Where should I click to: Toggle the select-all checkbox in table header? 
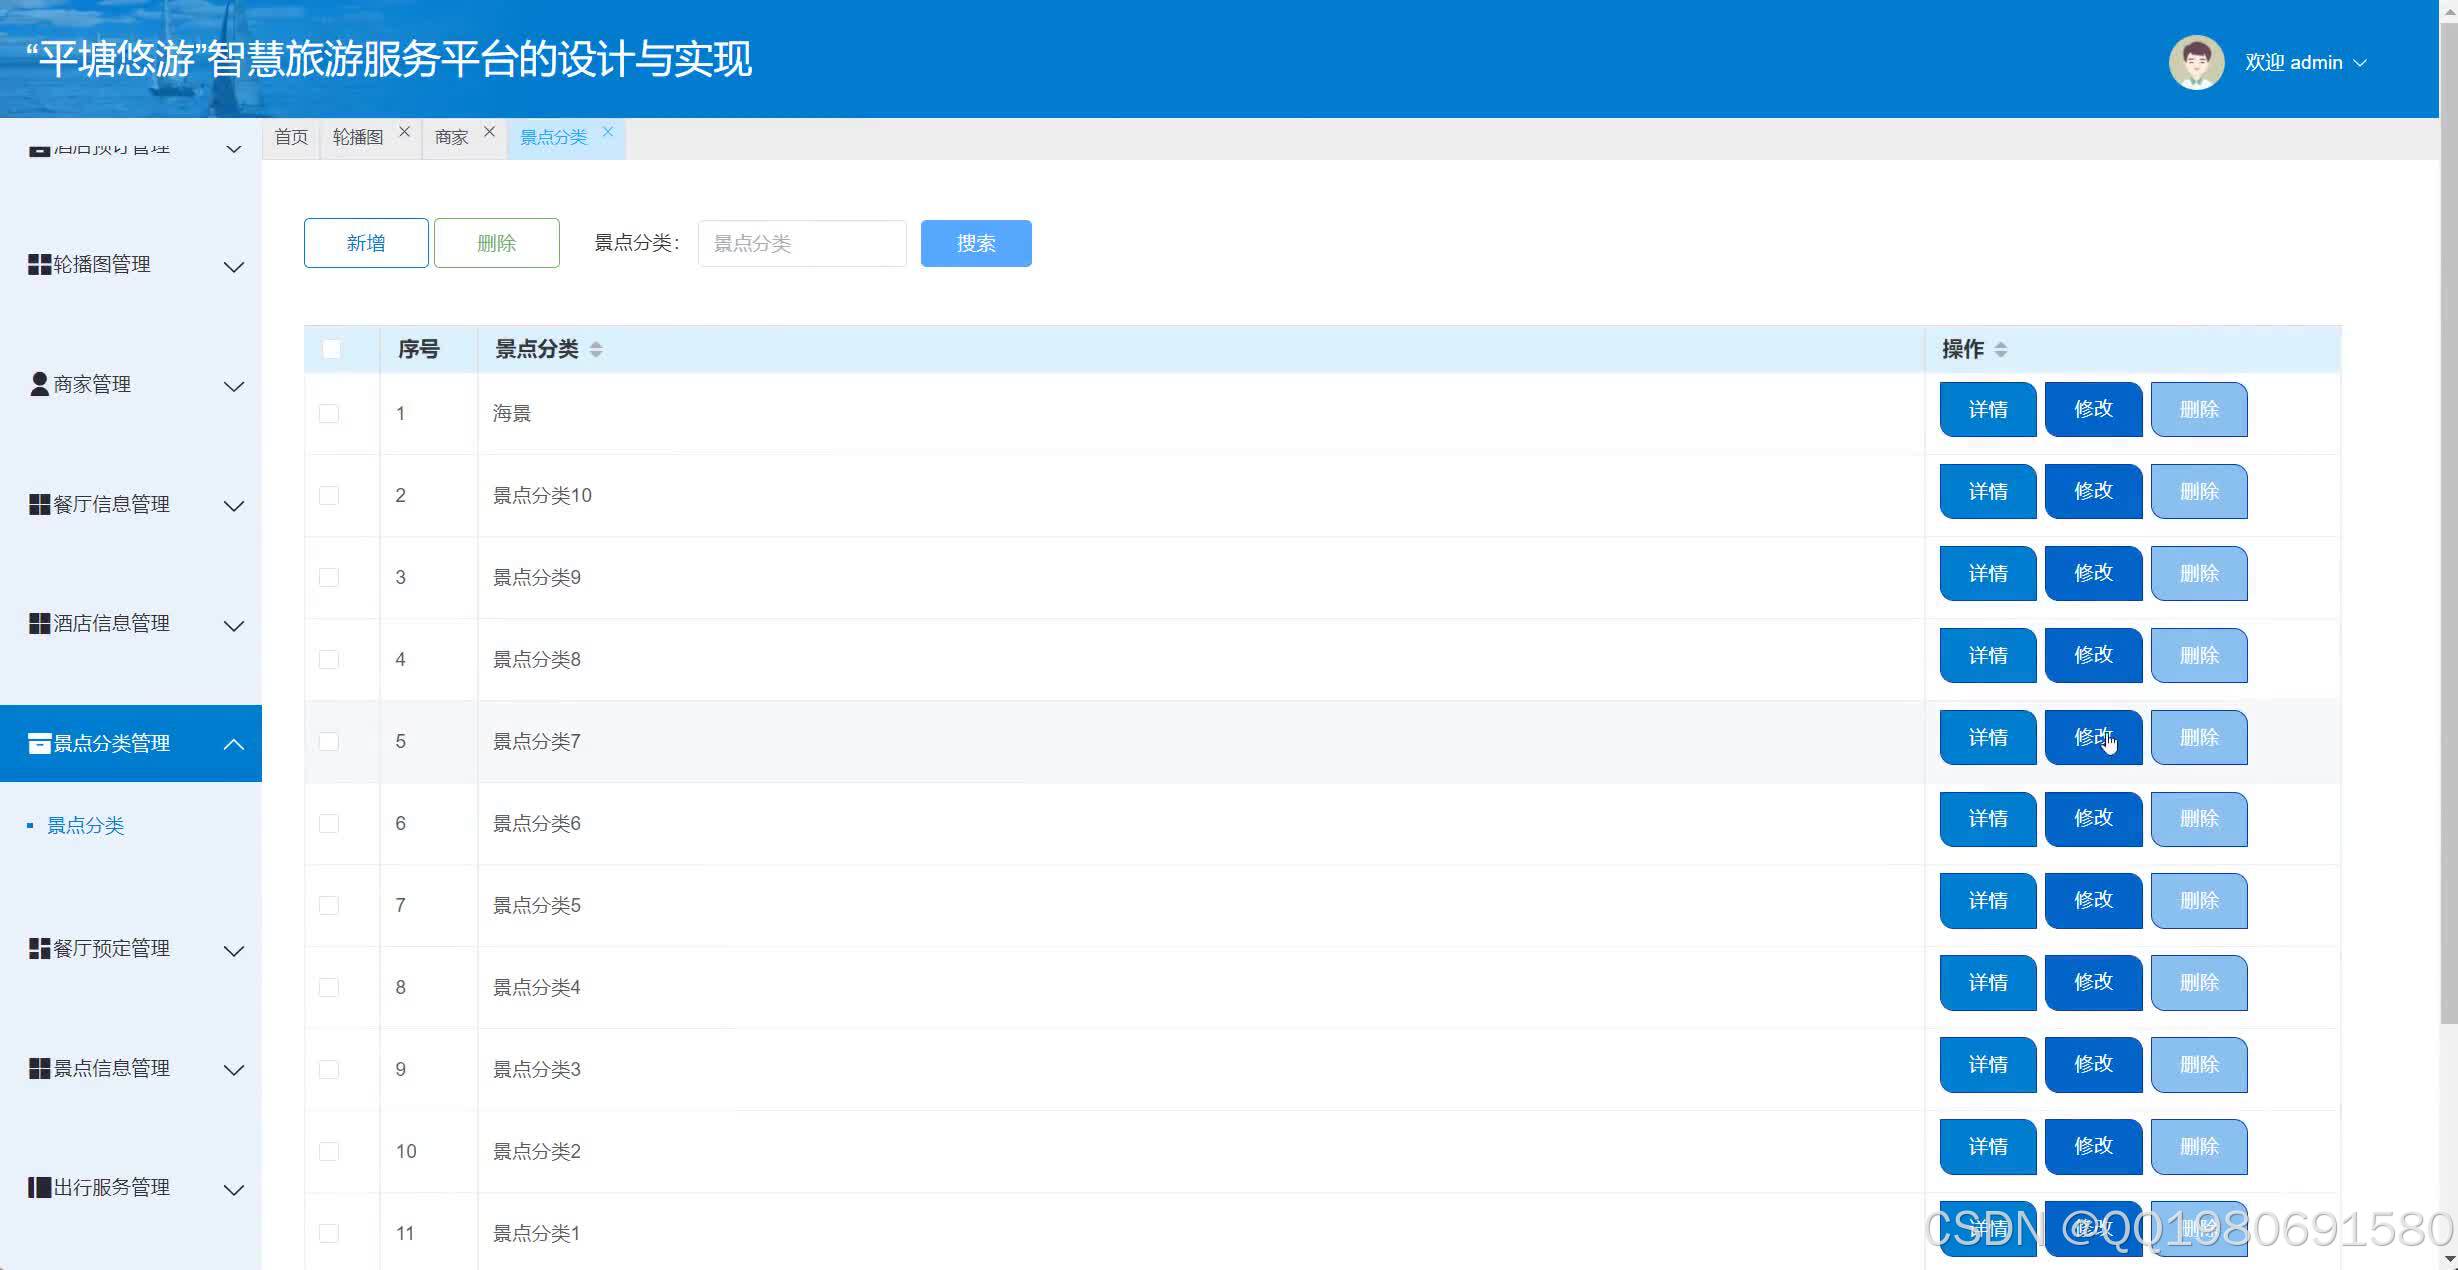pyautogui.click(x=331, y=349)
